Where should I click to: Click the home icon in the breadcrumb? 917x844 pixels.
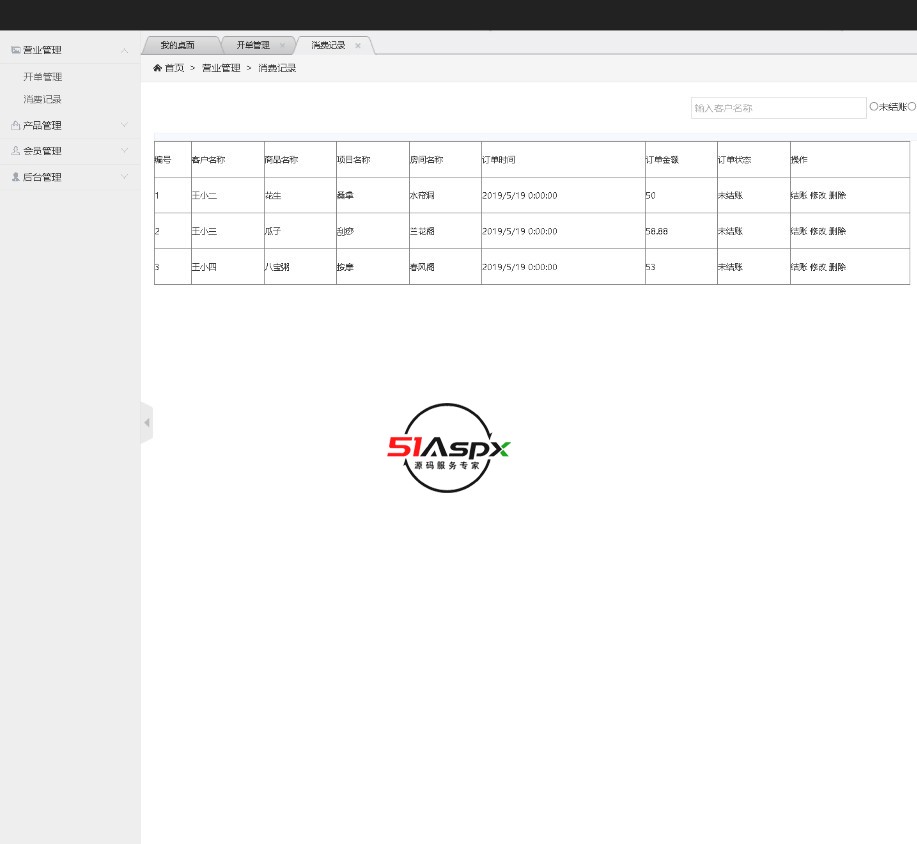(157, 68)
